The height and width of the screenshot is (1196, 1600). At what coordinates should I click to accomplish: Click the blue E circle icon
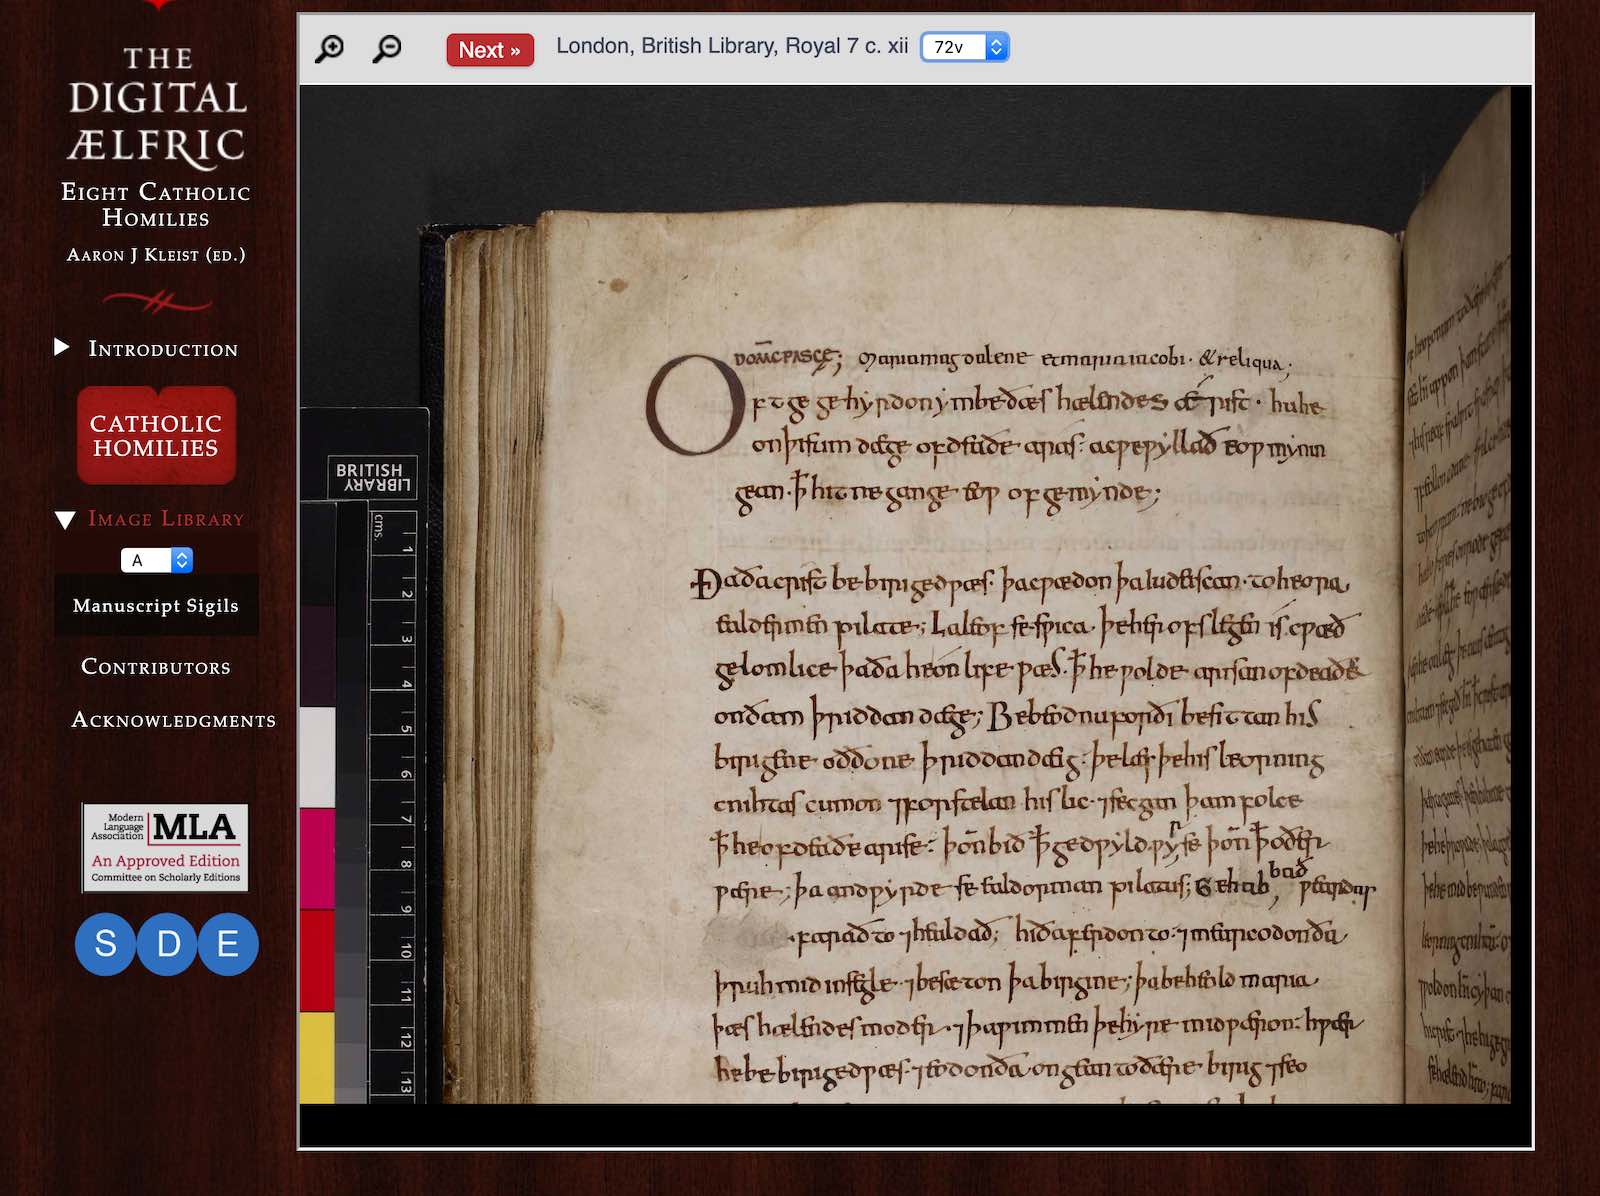(x=228, y=944)
